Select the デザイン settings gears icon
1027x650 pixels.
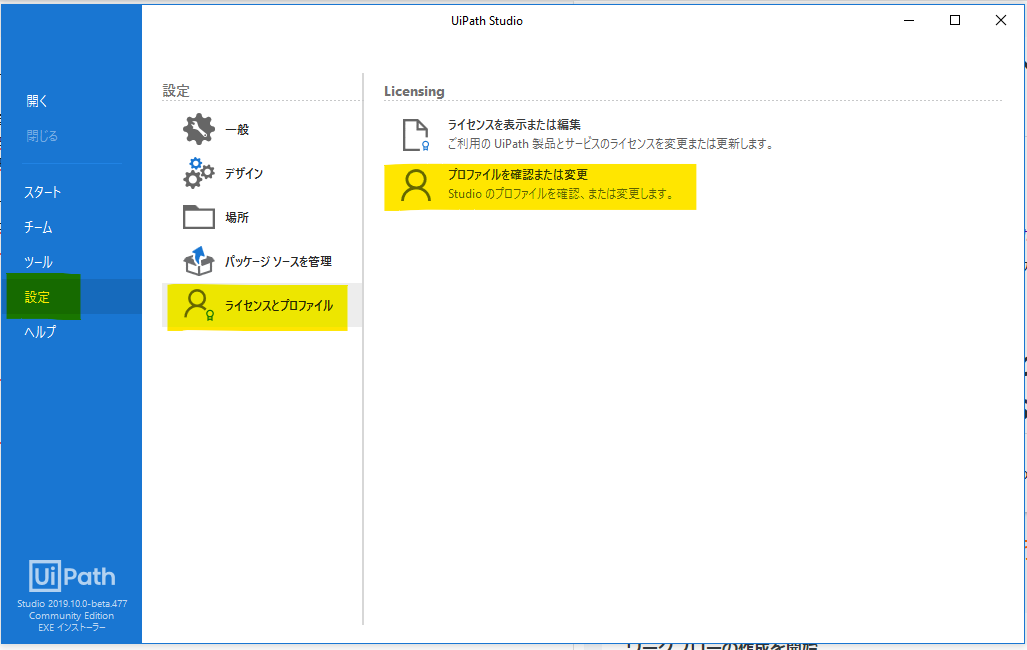pyautogui.click(x=196, y=173)
